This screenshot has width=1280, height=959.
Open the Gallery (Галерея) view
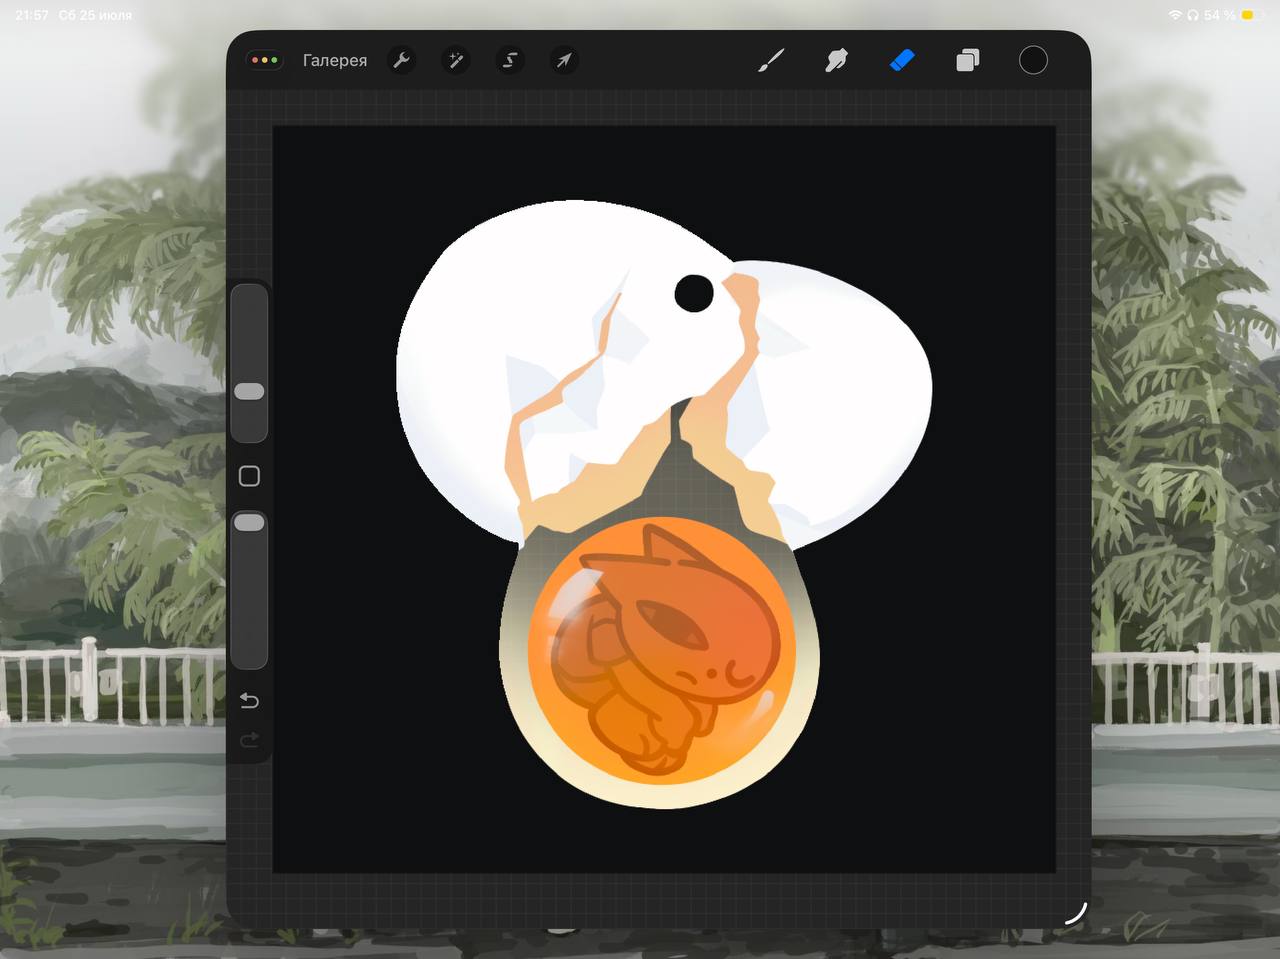pyautogui.click(x=334, y=60)
